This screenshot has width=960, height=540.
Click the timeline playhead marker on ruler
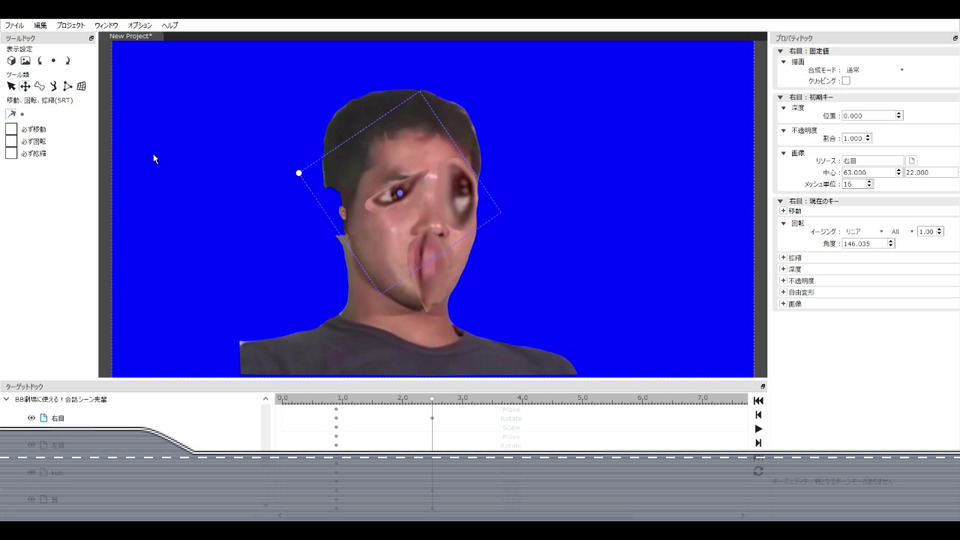[432, 399]
